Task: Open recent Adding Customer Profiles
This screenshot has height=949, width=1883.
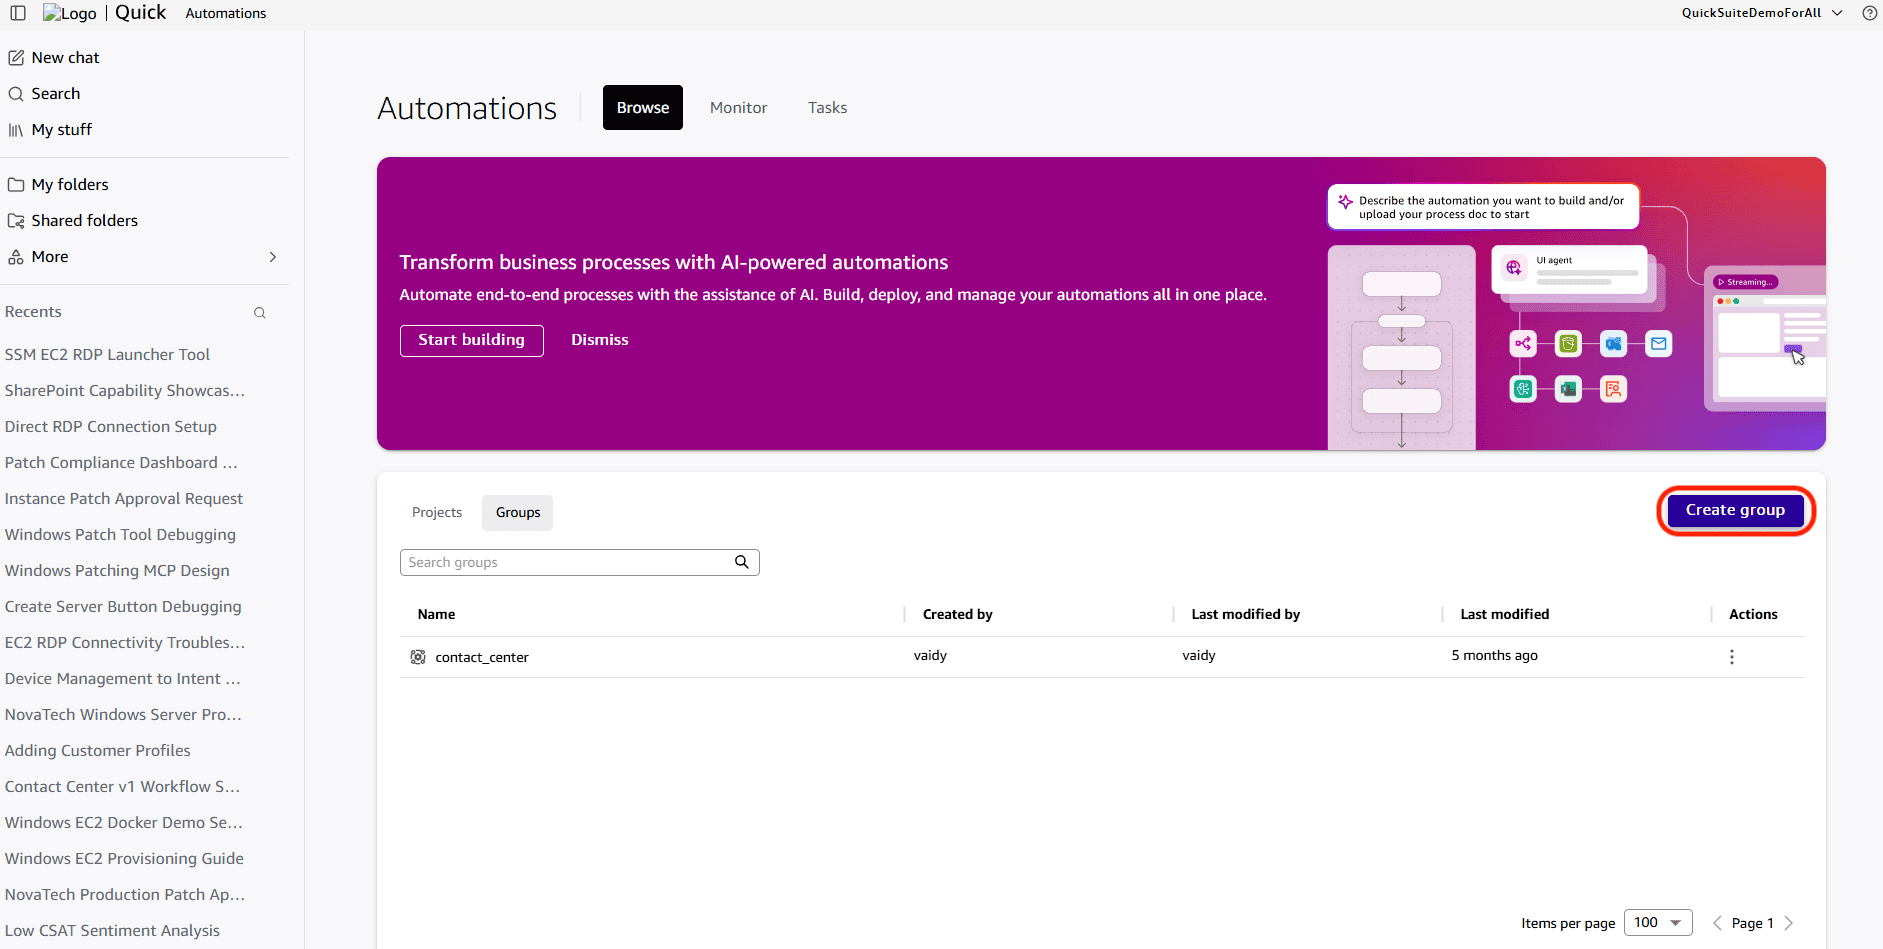Action: [98, 751]
